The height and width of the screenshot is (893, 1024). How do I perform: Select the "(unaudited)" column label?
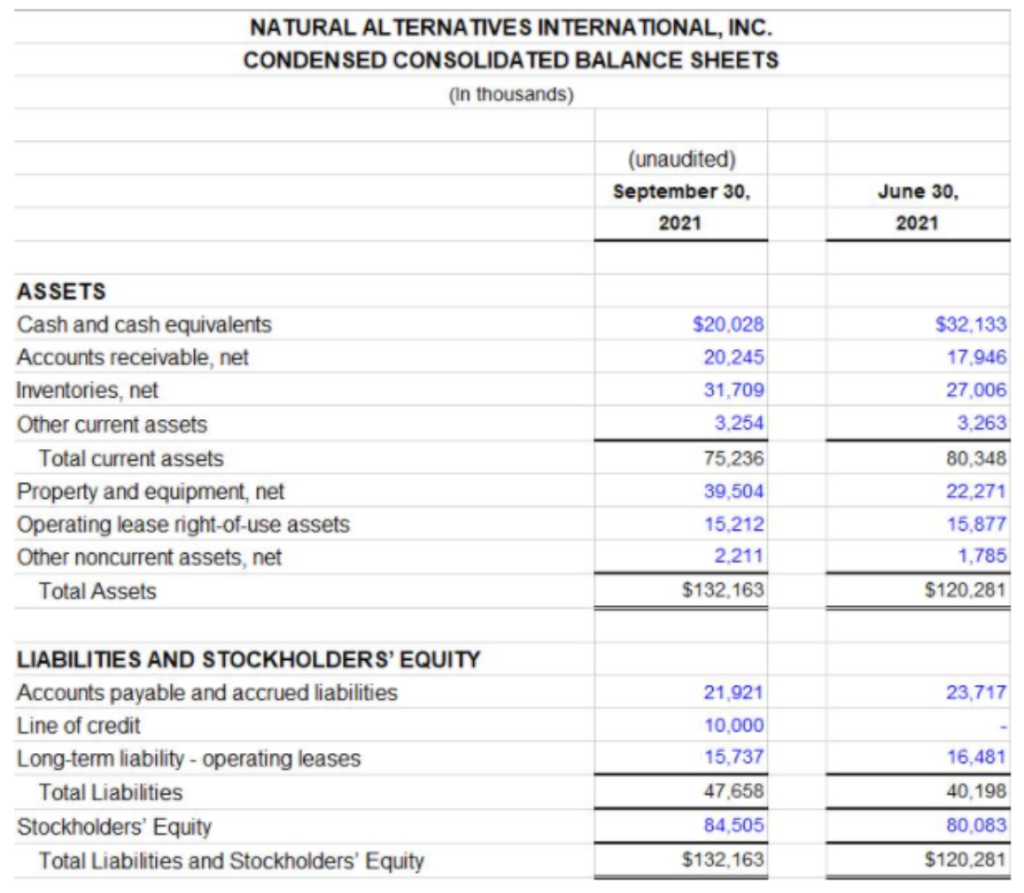click(x=681, y=159)
